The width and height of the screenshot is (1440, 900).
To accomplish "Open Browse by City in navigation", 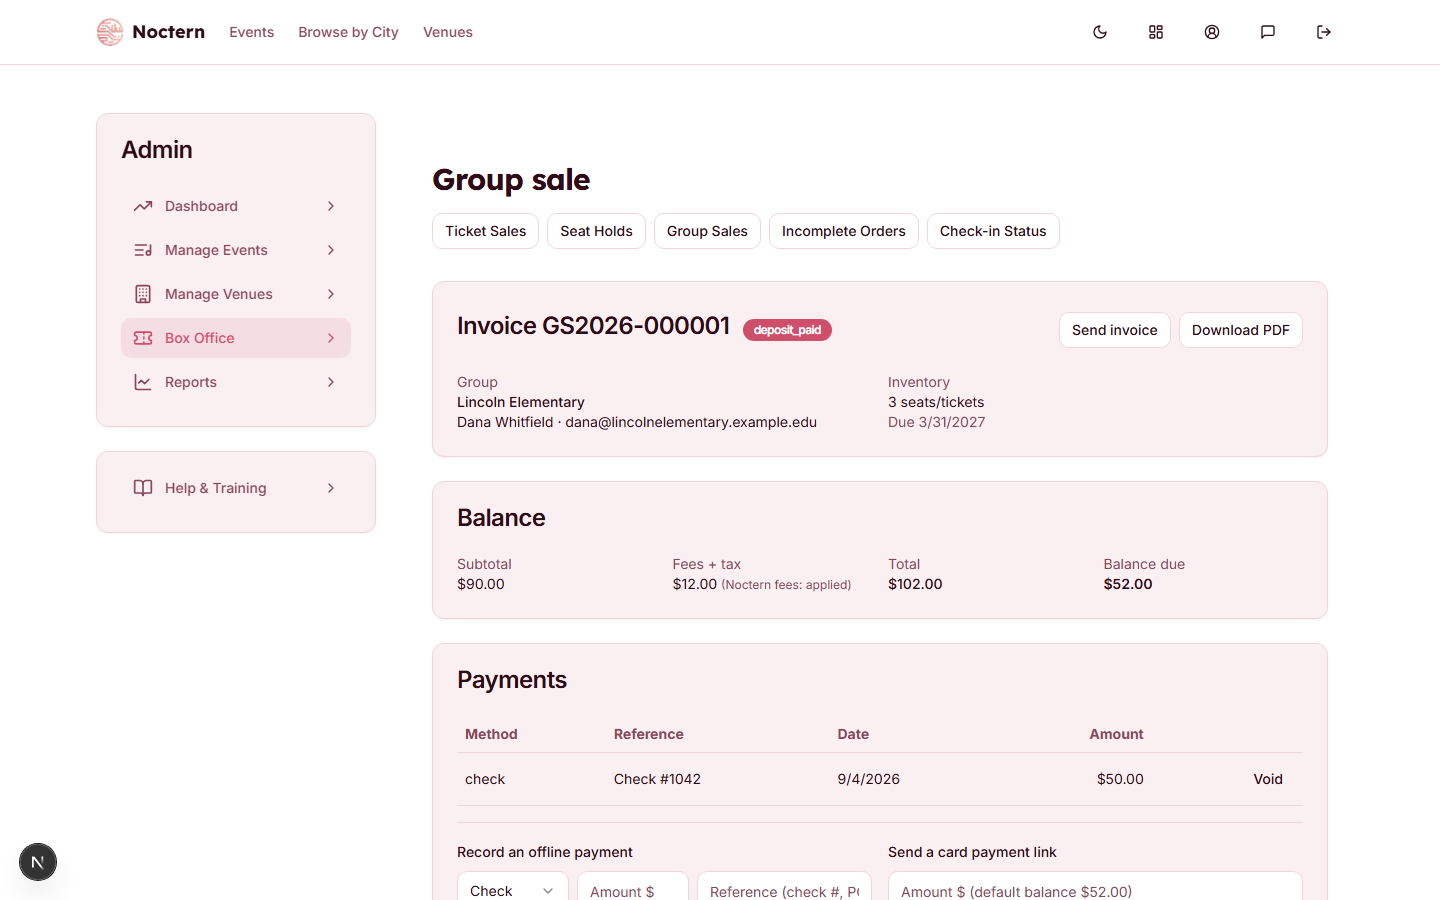I will pos(348,32).
